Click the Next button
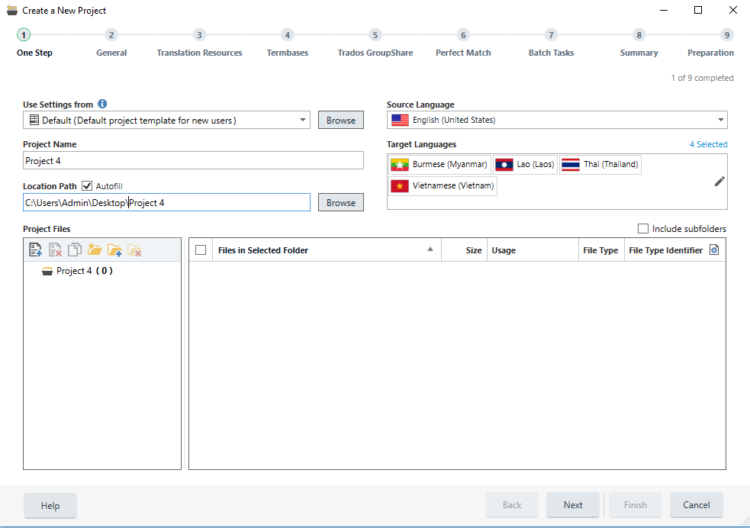This screenshot has height=528, width=750. [572, 505]
